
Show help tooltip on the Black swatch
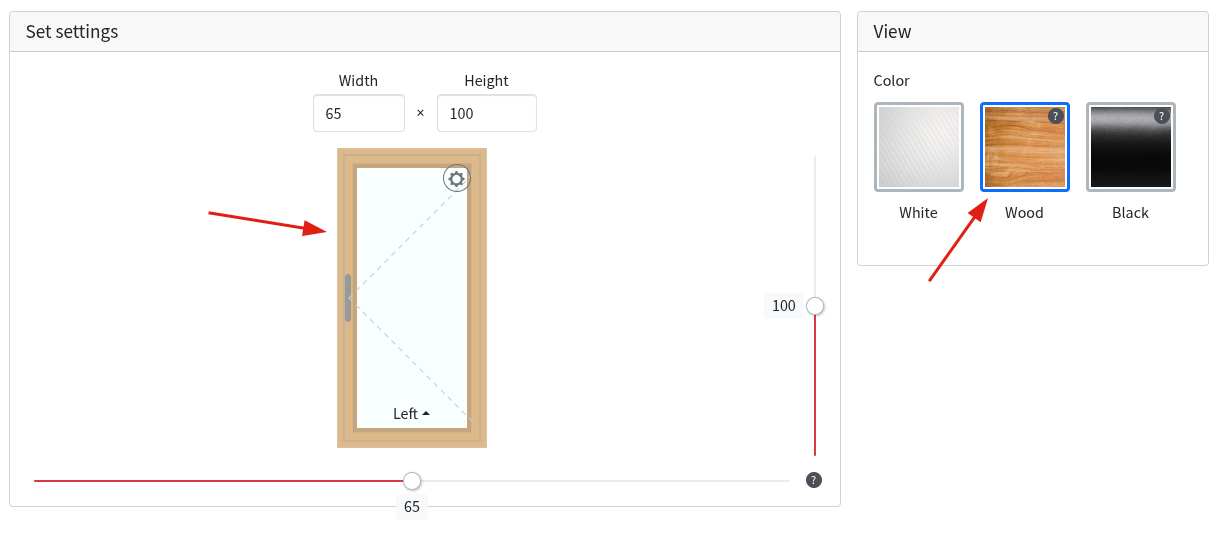pos(1161,116)
